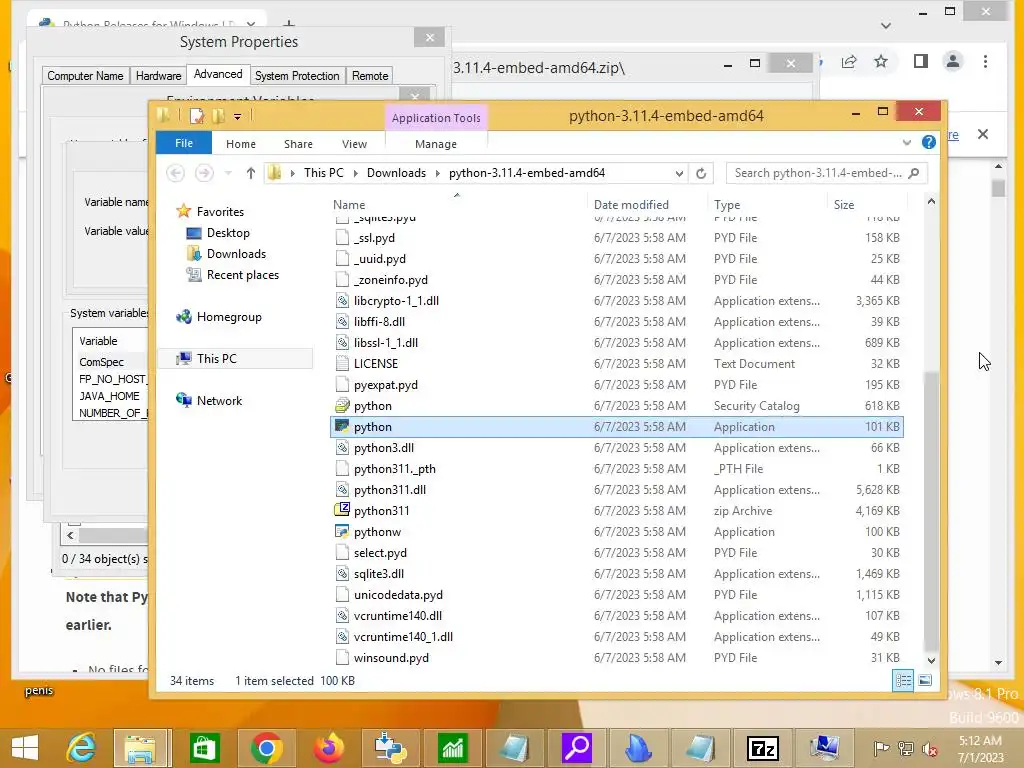
Task: Sort files by the Type column header
Action: (767, 204)
